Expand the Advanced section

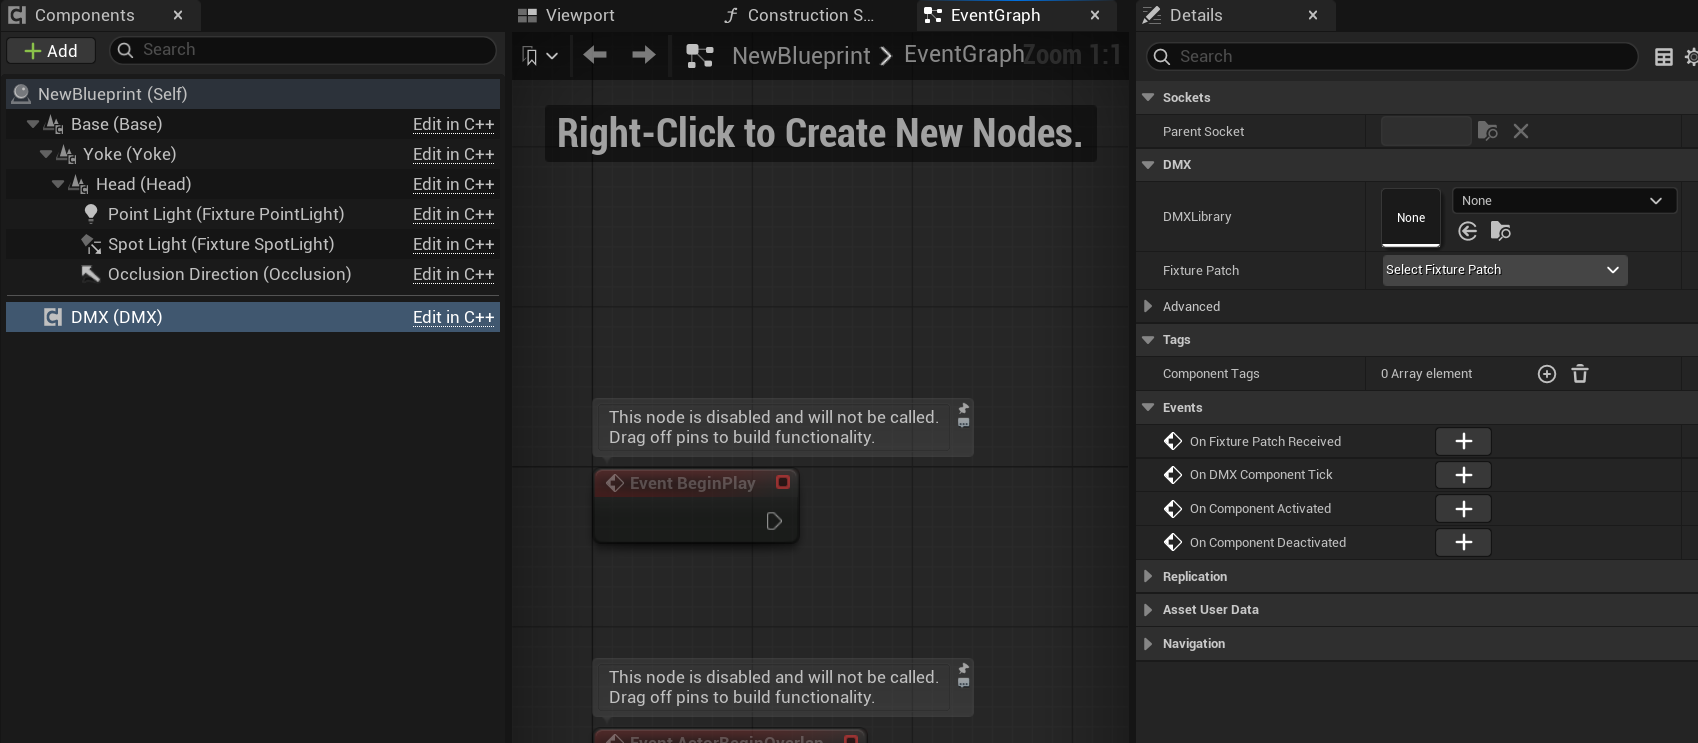tap(1148, 306)
